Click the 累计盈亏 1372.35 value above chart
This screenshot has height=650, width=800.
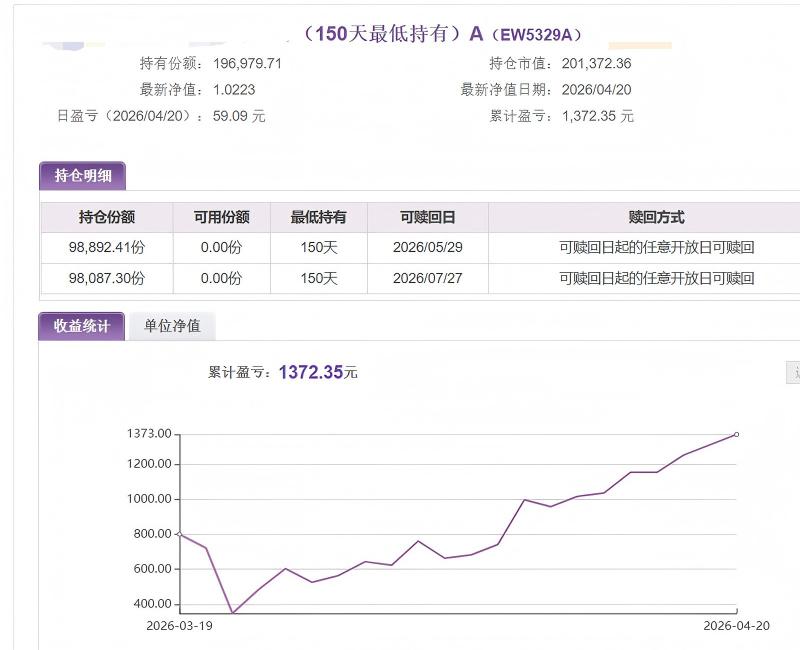(x=317, y=372)
